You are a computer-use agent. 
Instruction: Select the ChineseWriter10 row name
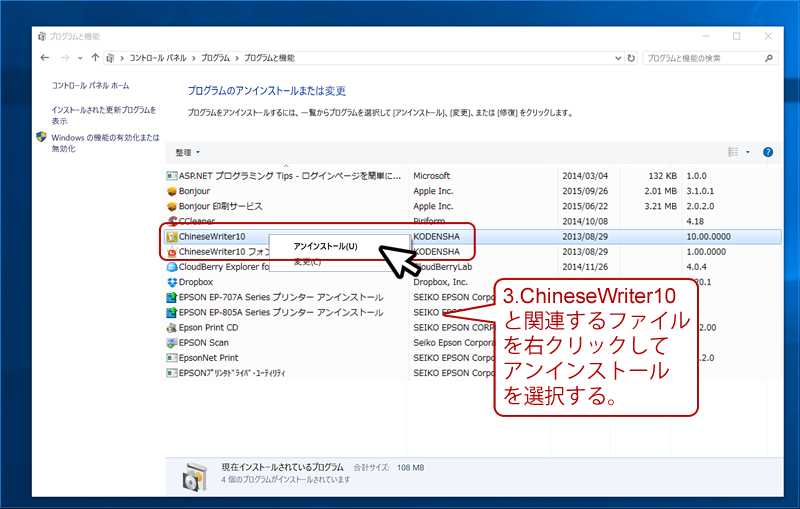[212, 237]
